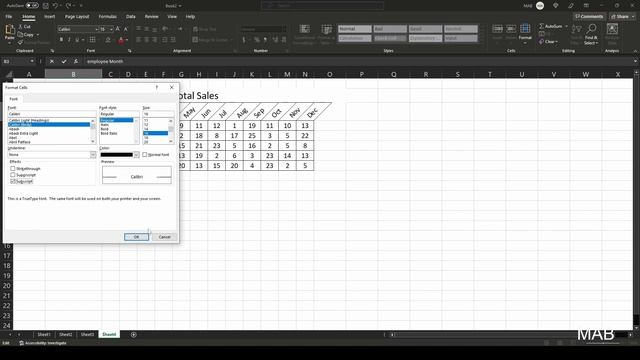This screenshot has width=640, height=360.
Task: Click the Save icon in title bar
Action: click(46, 6)
